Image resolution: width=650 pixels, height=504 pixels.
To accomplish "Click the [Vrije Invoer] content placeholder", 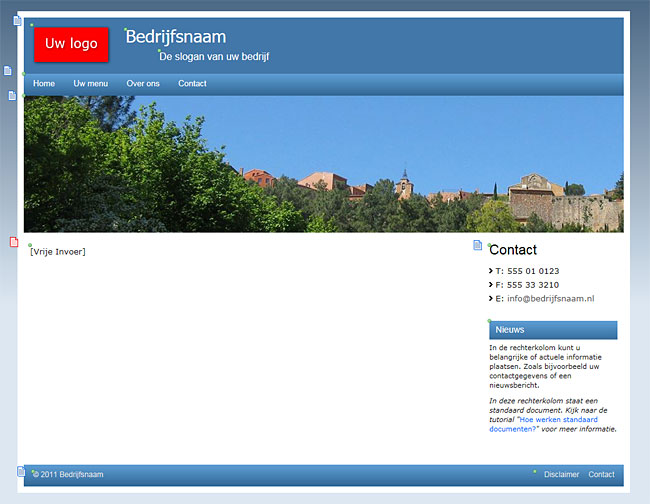I will pos(58,252).
